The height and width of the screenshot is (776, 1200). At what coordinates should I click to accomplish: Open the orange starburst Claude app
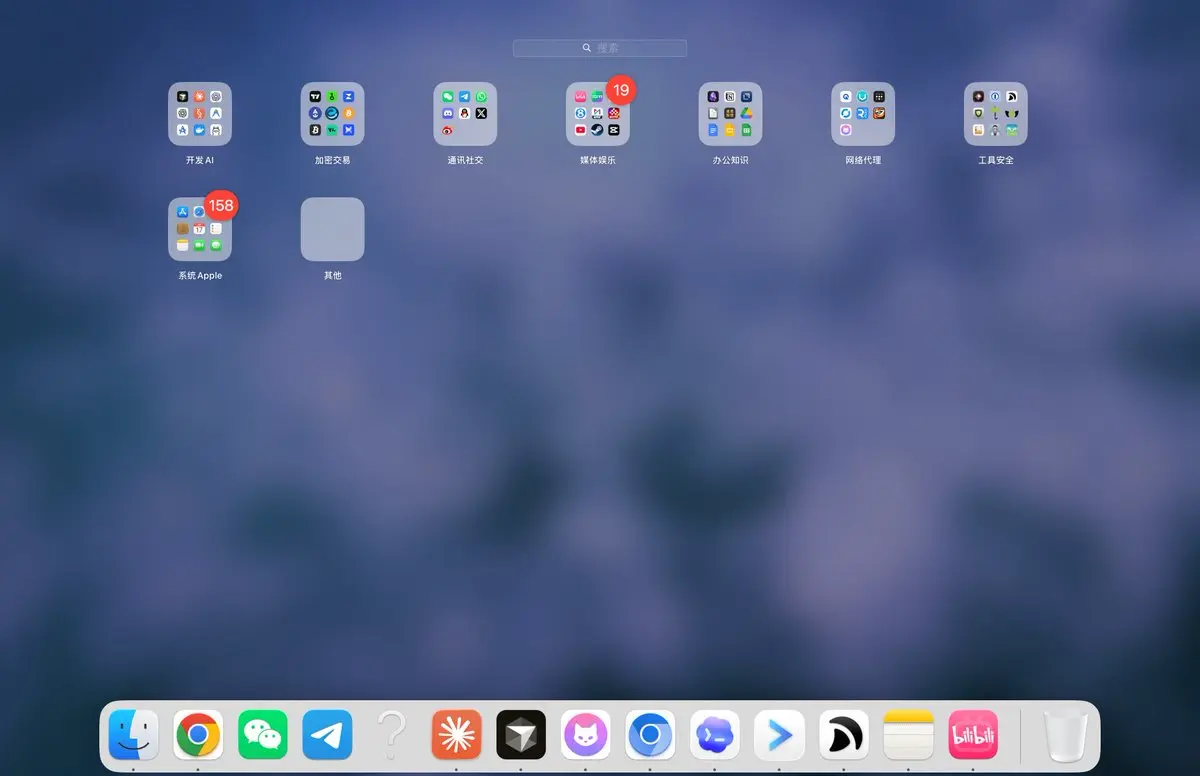(457, 736)
